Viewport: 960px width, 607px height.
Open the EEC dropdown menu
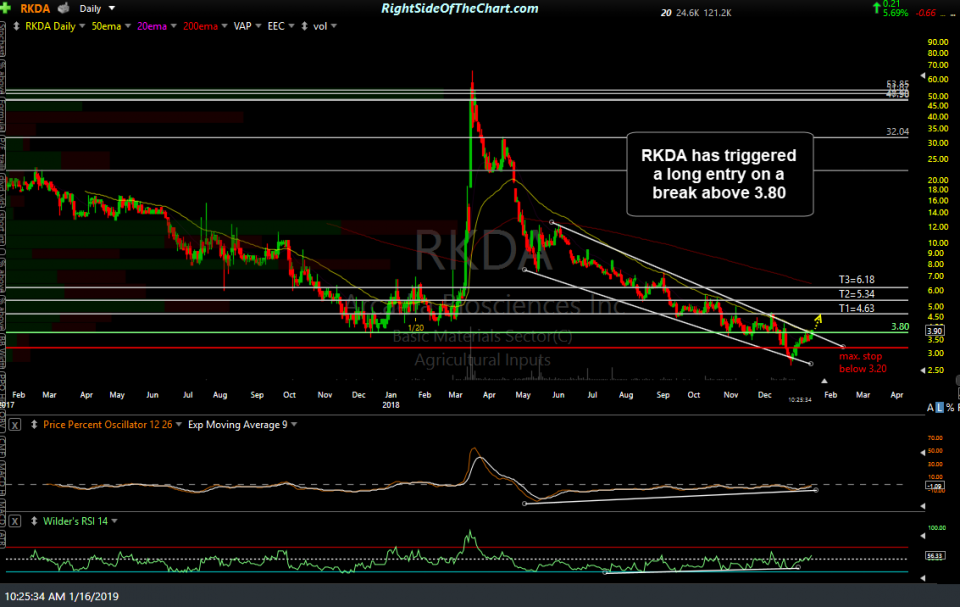click(x=291, y=26)
